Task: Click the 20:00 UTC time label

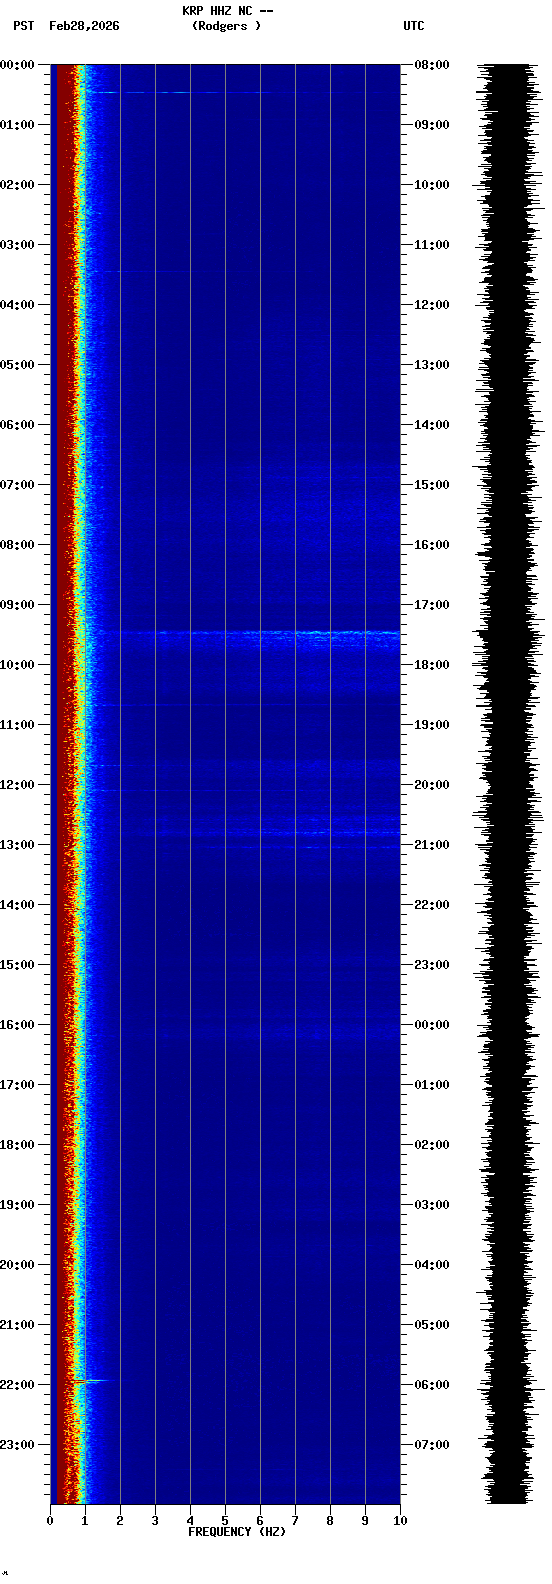Action: (x=432, y=785)
